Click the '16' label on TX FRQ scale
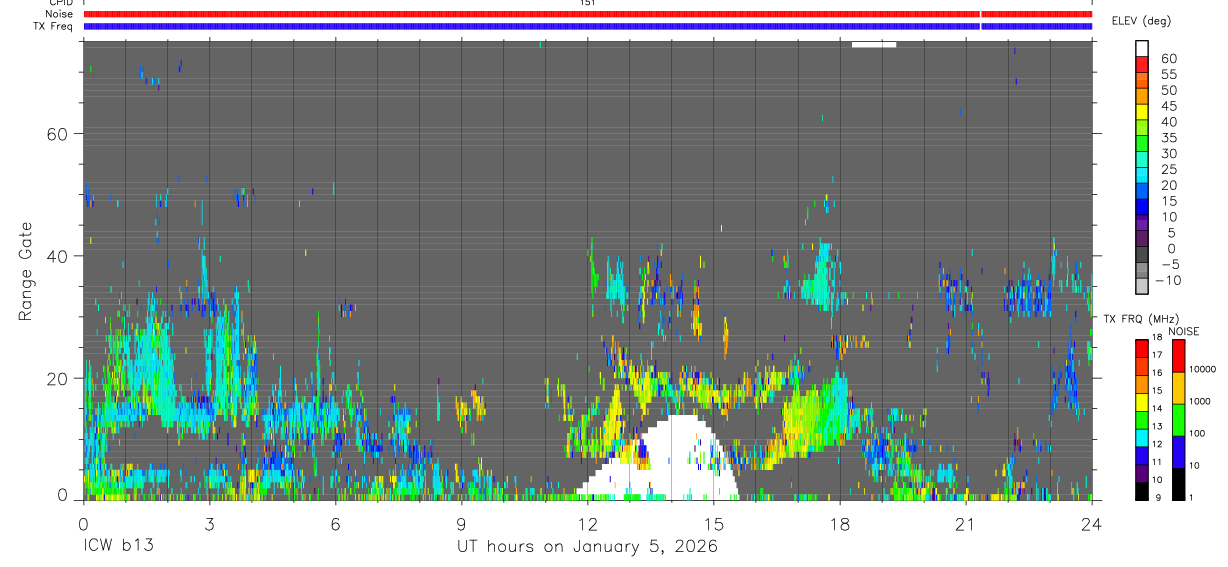Image resolution: width=1228 pixels, height=567 pixels. pos(1159,373)
